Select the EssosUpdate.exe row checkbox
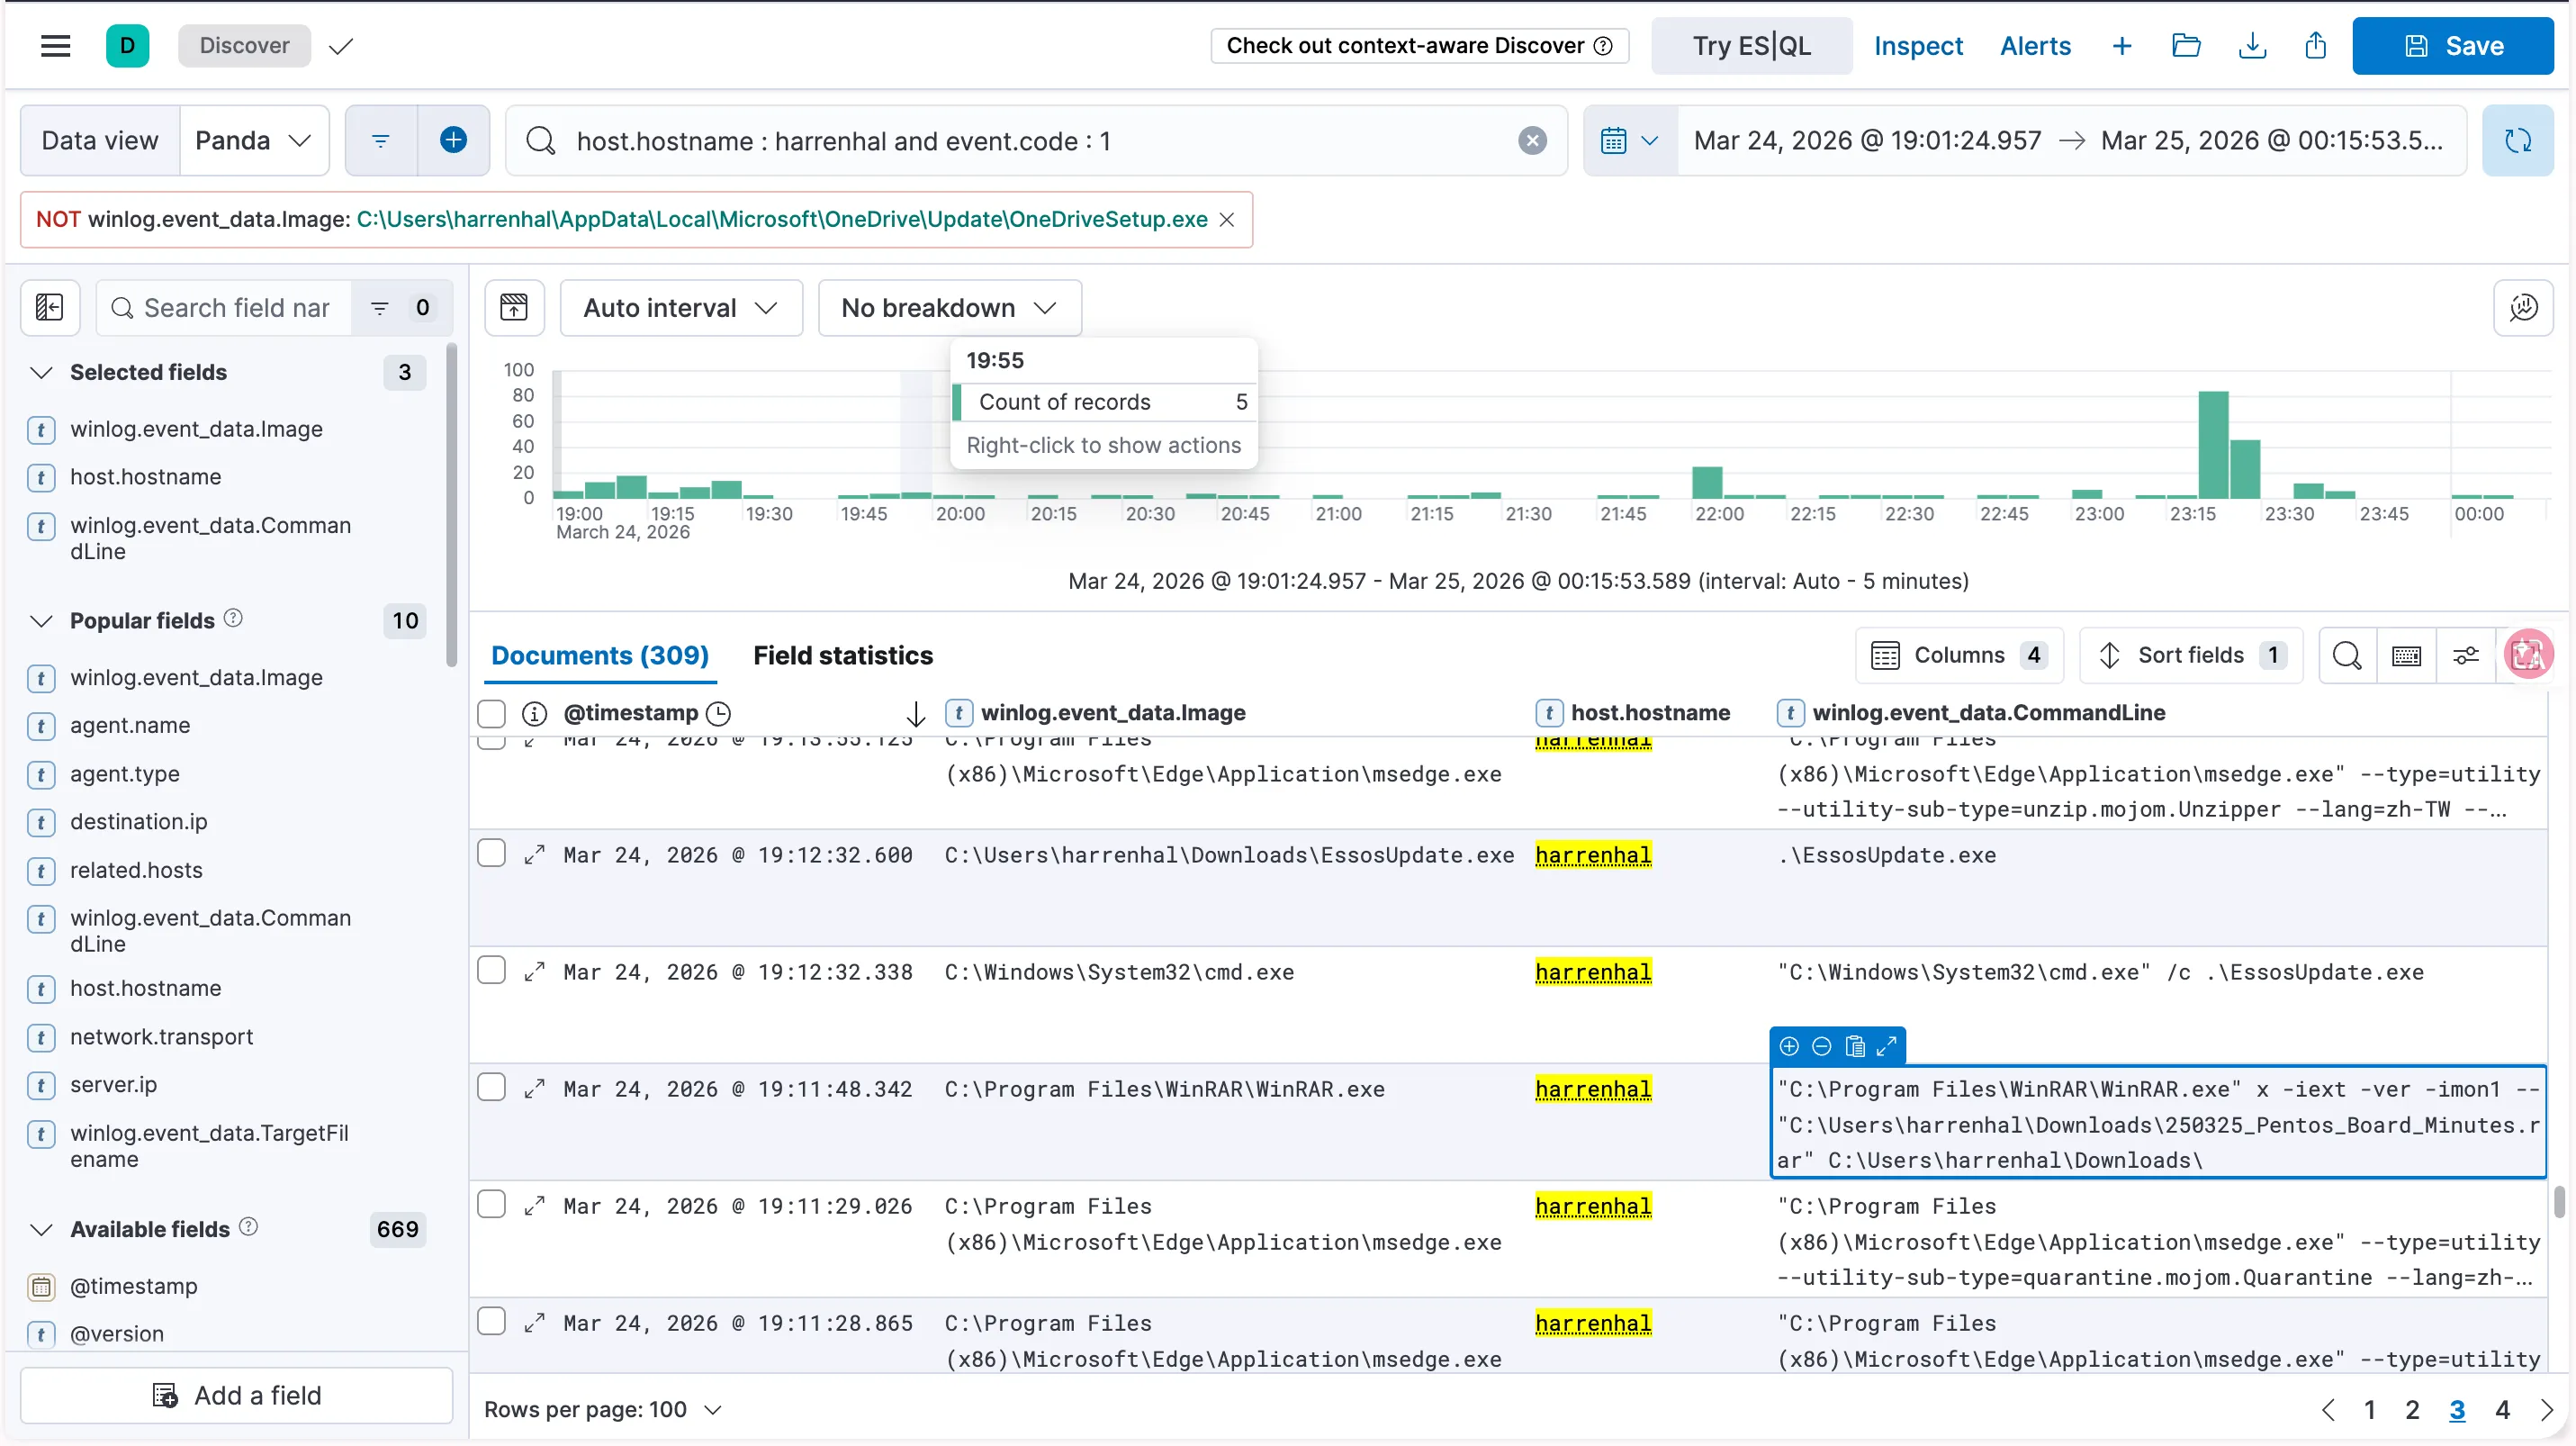 click(x=491, y=854)
